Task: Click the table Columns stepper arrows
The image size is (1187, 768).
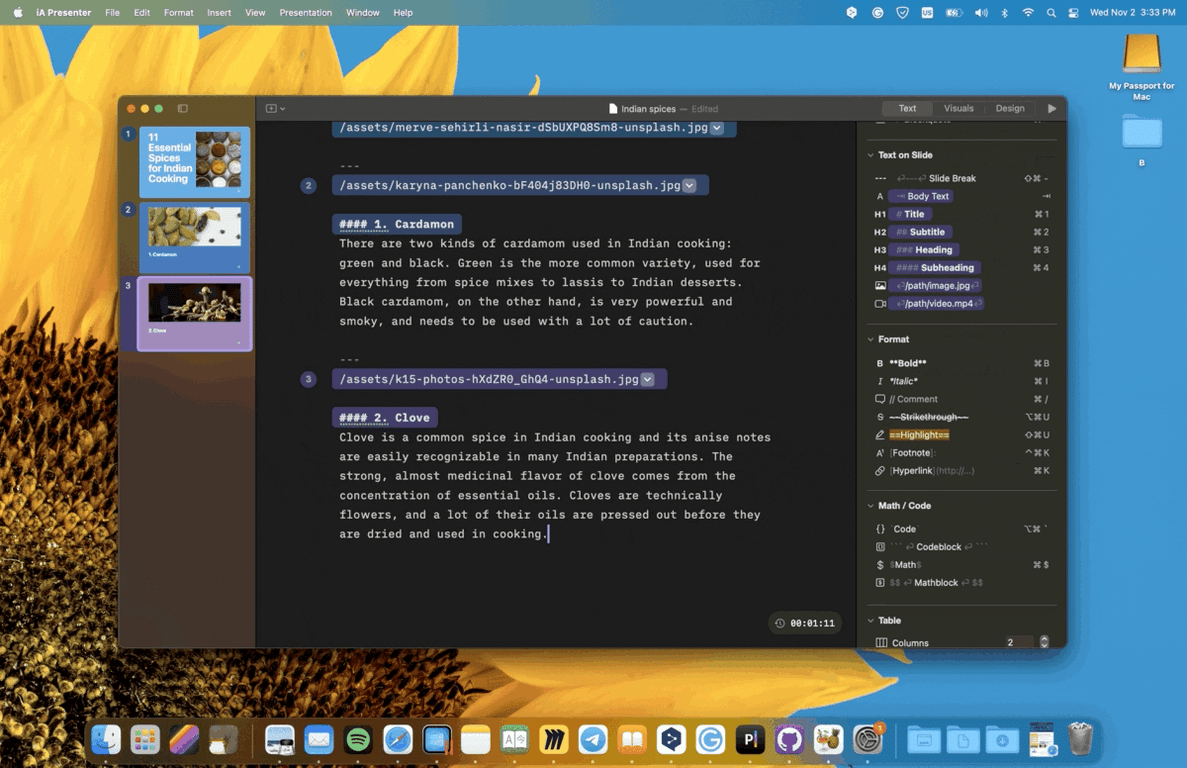Action: click(1044, 642)
